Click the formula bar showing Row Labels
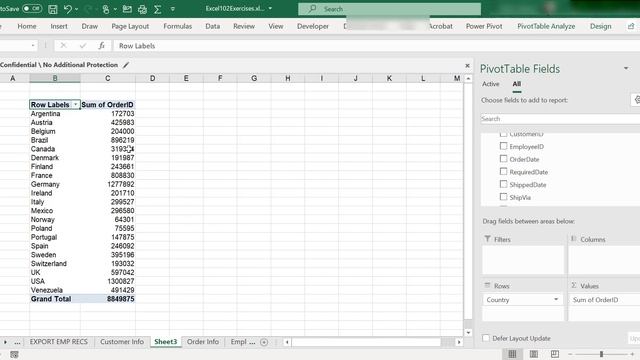 (376, 46)
